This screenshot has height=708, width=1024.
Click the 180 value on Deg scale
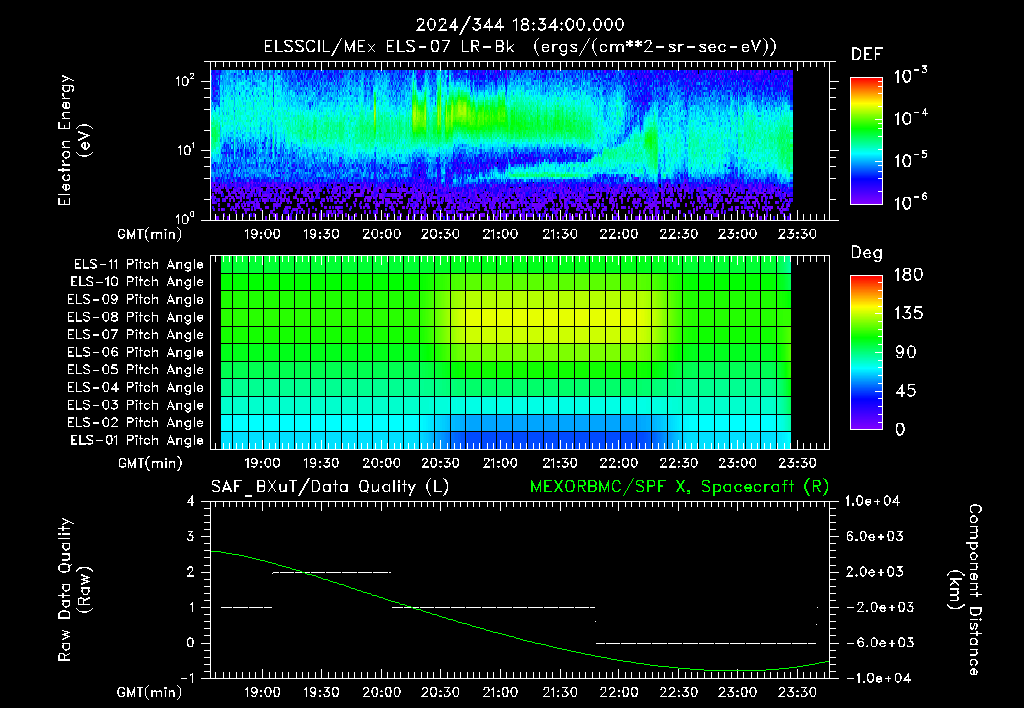pos(908,274)
